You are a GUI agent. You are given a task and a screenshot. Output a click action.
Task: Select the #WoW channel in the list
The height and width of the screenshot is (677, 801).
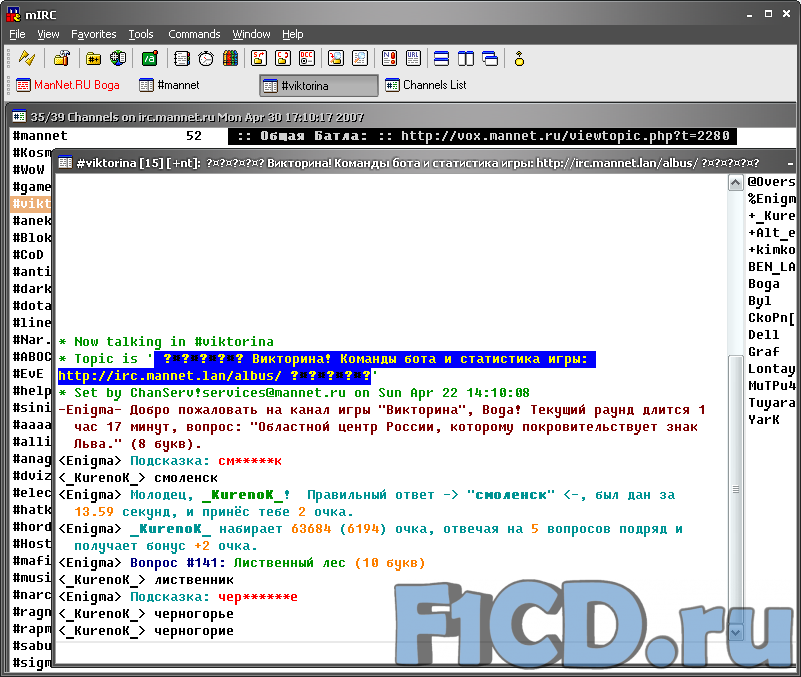(29, 170)
